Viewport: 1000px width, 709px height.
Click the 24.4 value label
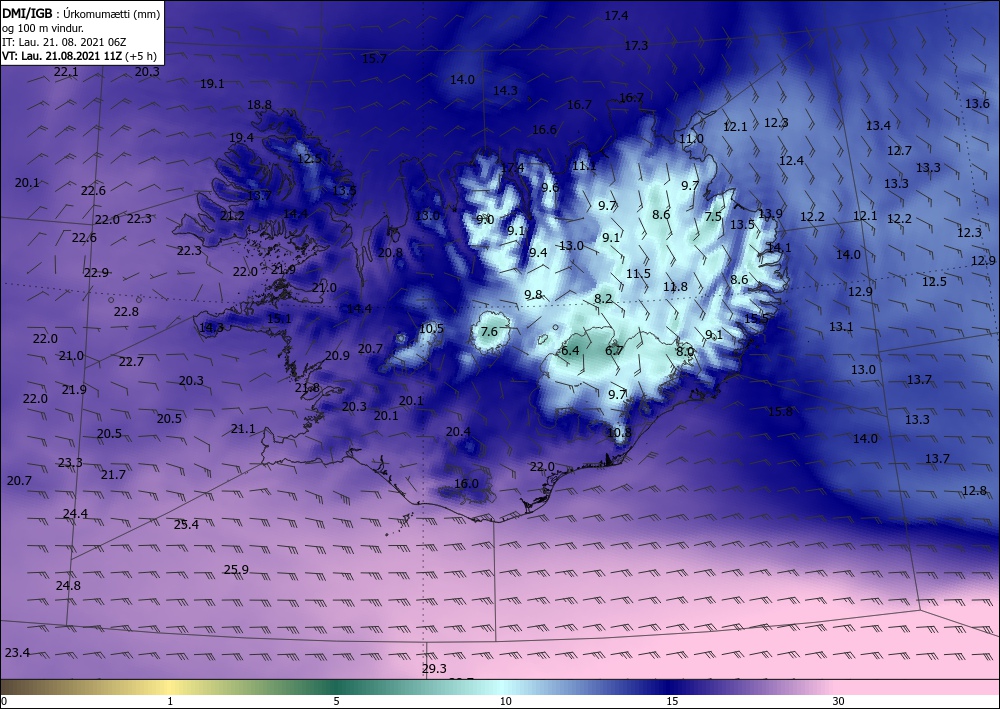75,513
